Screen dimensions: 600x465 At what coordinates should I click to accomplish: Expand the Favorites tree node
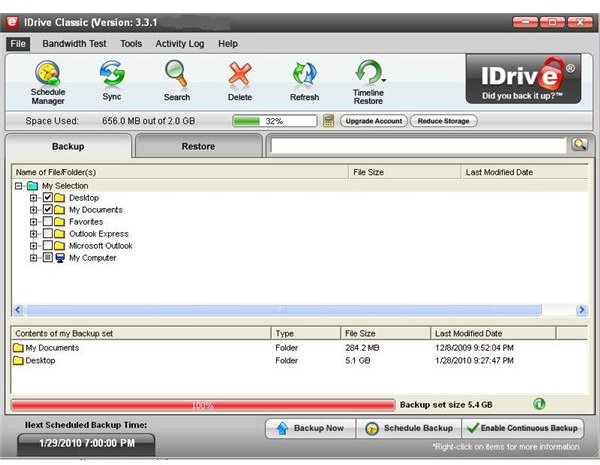(x=34, y=222)
